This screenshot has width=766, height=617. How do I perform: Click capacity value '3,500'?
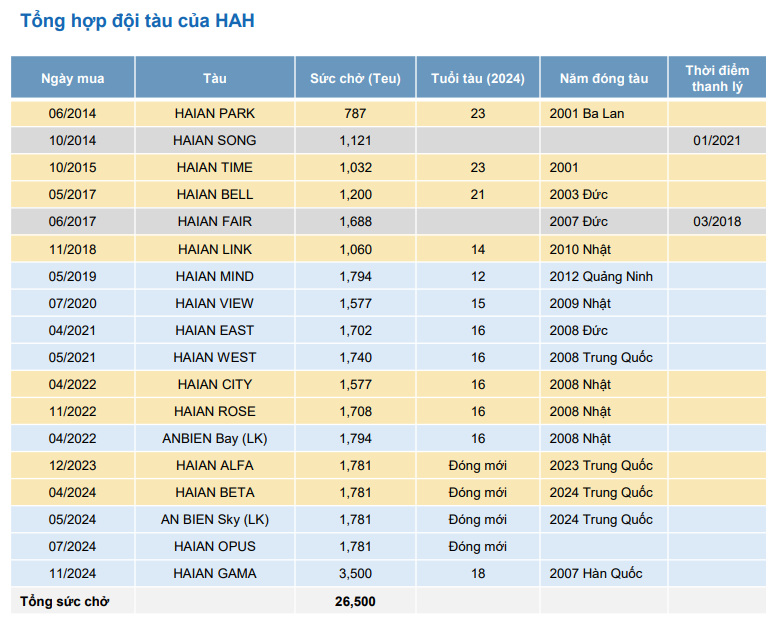click(355, 573)
